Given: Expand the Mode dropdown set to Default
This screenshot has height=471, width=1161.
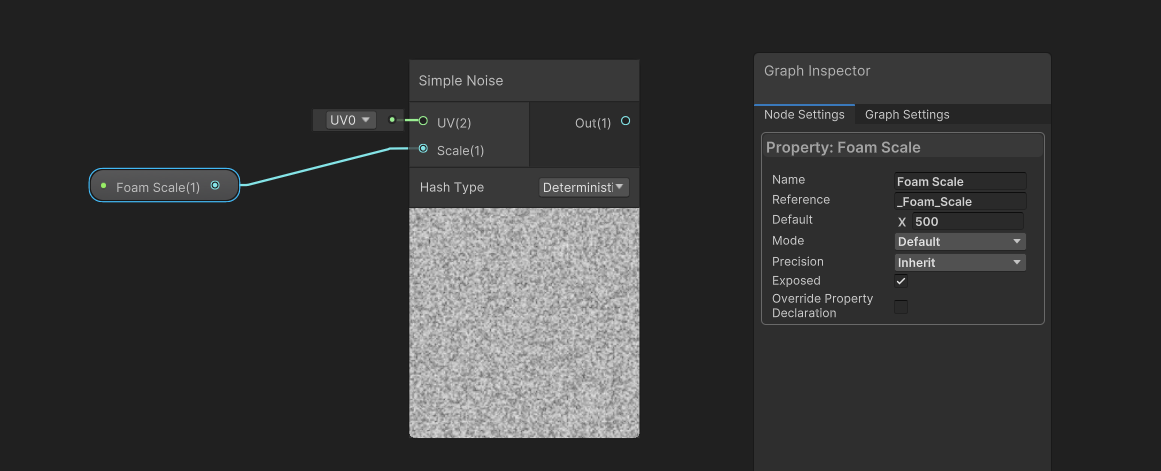Looking at the screenshot, I should click(x=959, y=241).
